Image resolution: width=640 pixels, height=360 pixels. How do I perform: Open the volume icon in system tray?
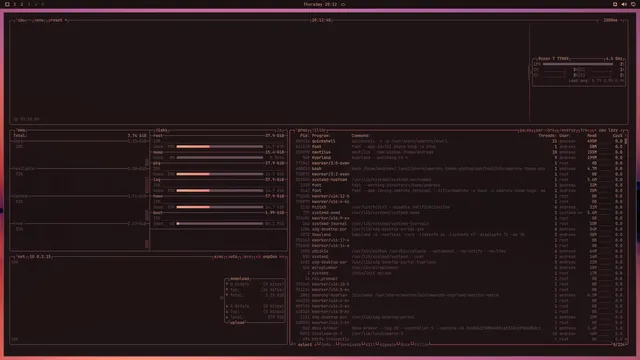[624, 4]
